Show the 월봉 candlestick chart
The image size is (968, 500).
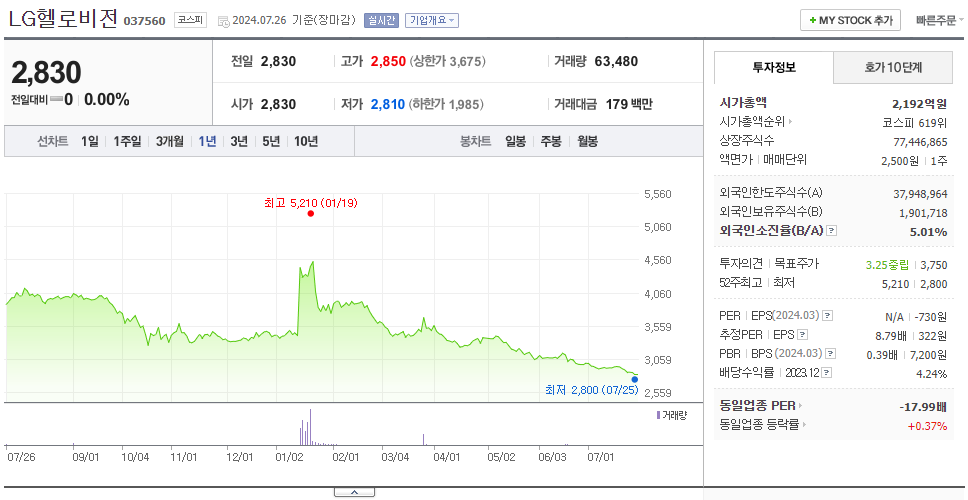pyautogui.click(x=588, y=141)
